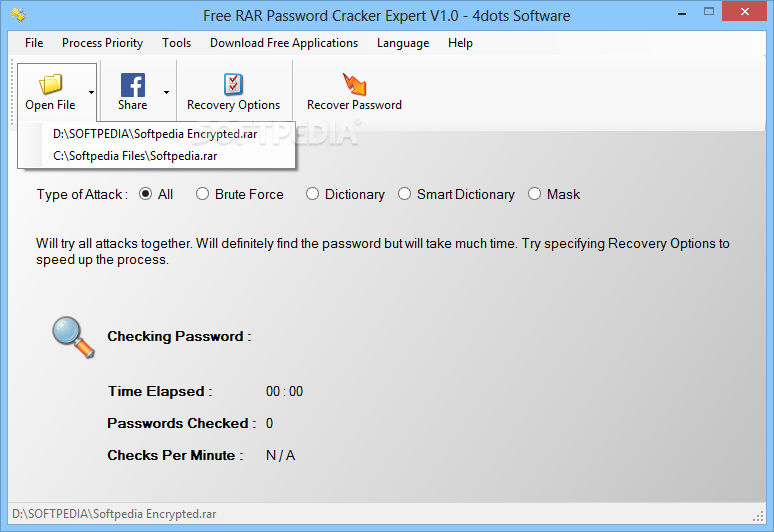Expand the Open File dropdown arrow

(x=91, y=92)
